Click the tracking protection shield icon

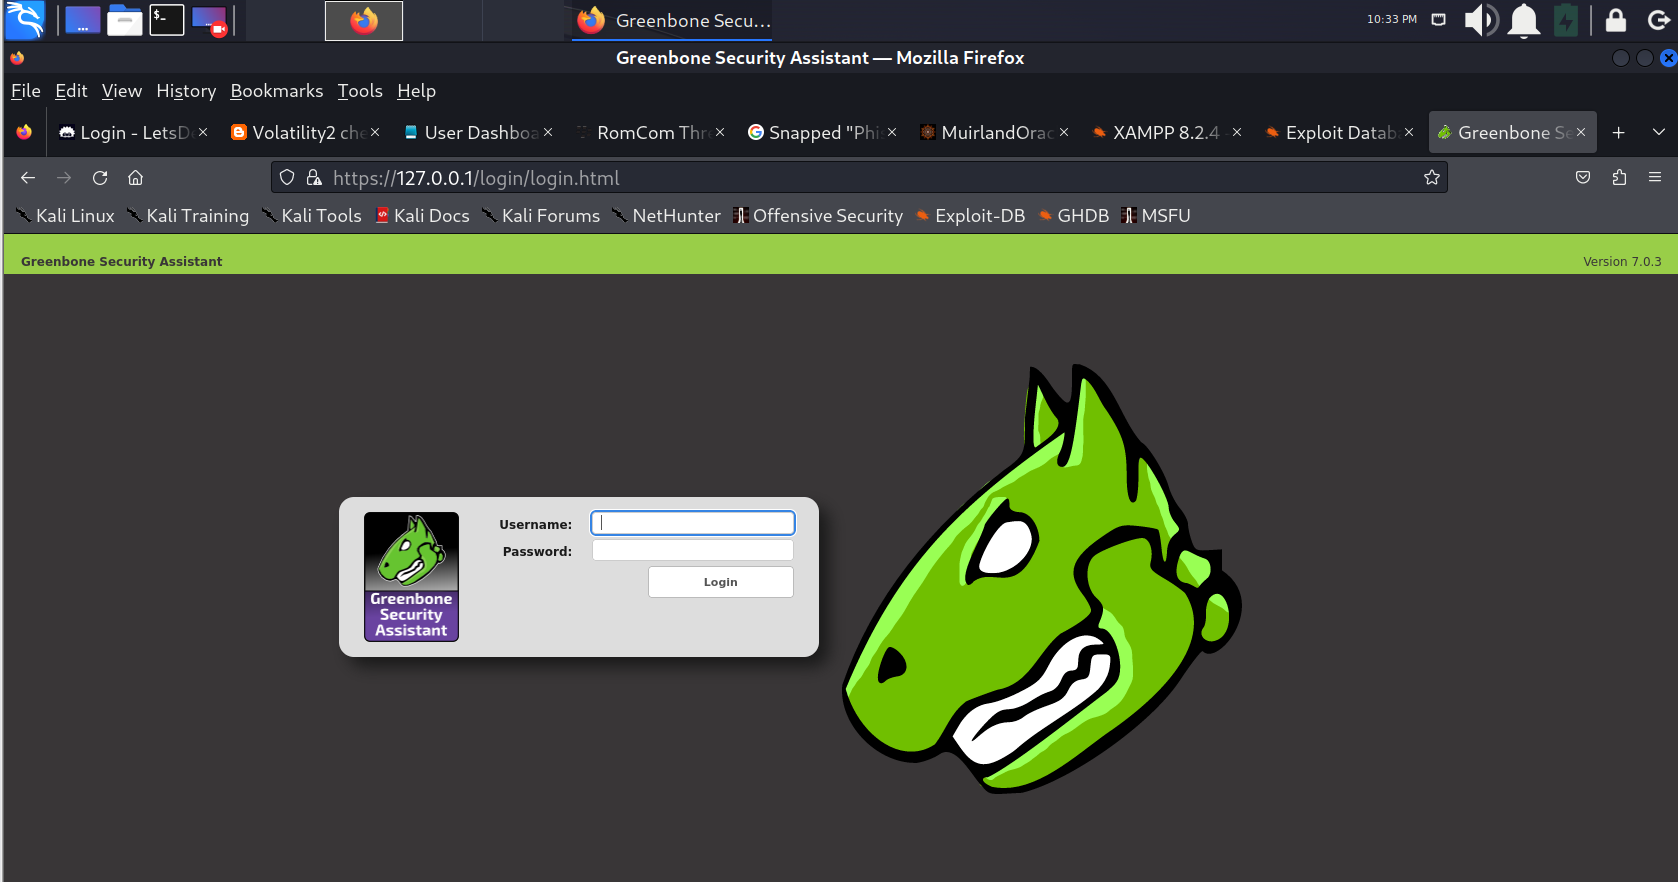(x=287, y=177)
